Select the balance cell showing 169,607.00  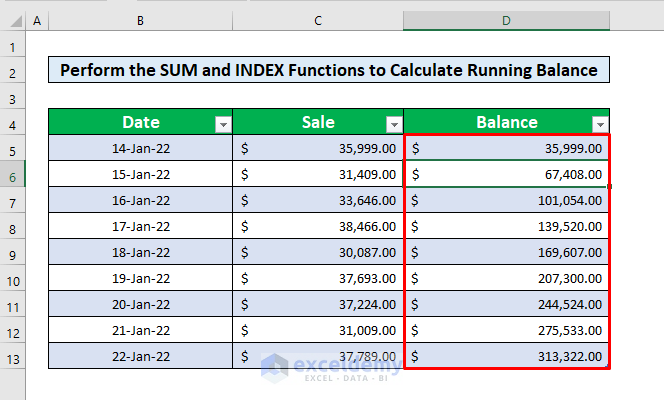[506, 252]
